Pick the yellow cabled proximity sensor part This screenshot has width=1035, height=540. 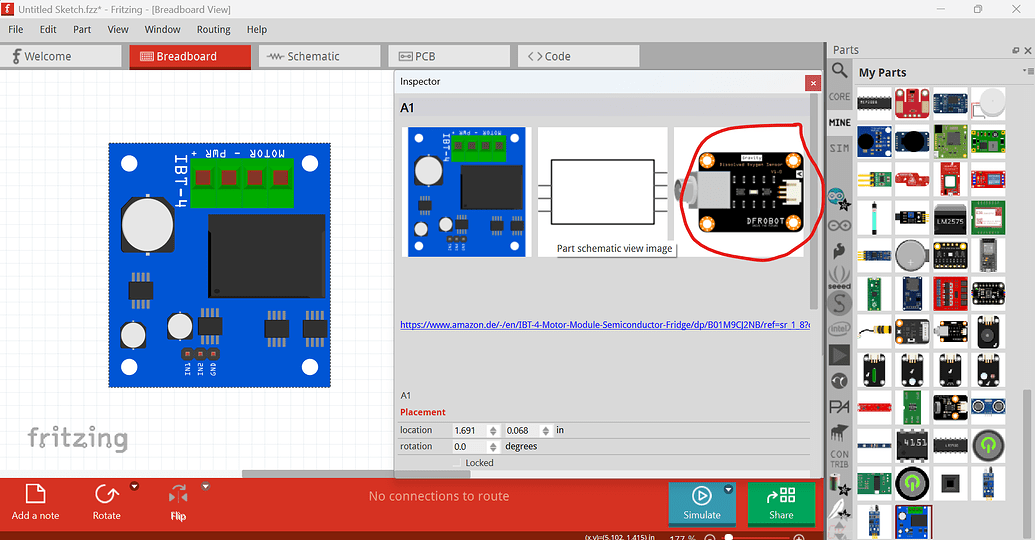tap(874, 331)
